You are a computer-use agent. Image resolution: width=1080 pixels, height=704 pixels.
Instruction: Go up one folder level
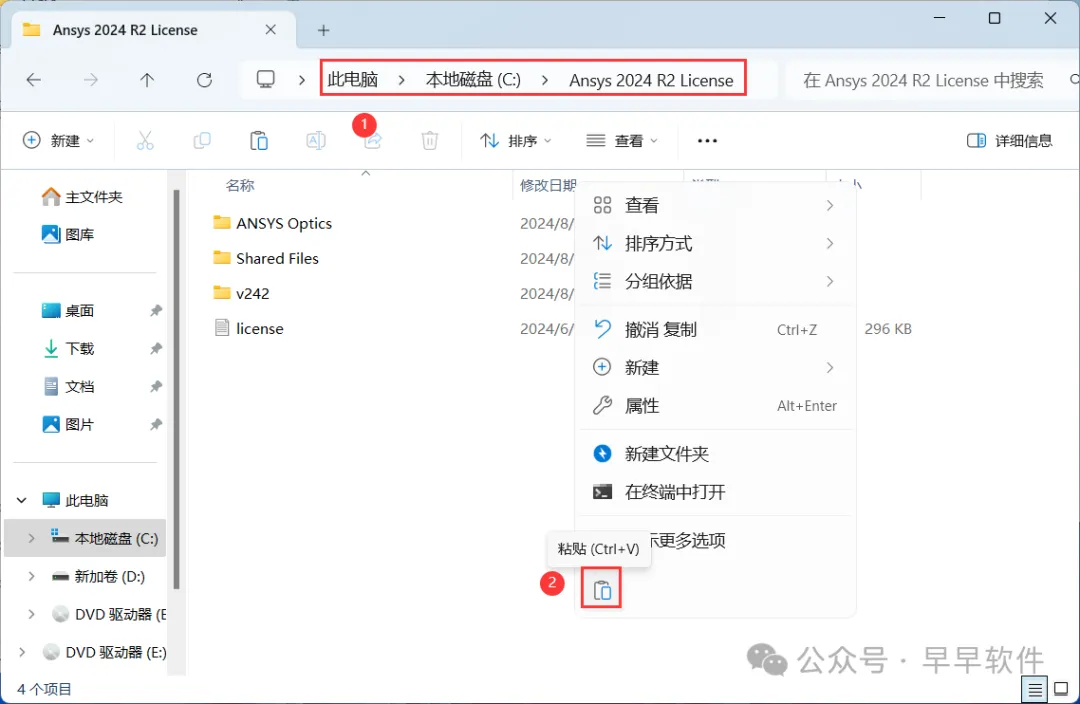pyautogui.click(x=147, y=80)
